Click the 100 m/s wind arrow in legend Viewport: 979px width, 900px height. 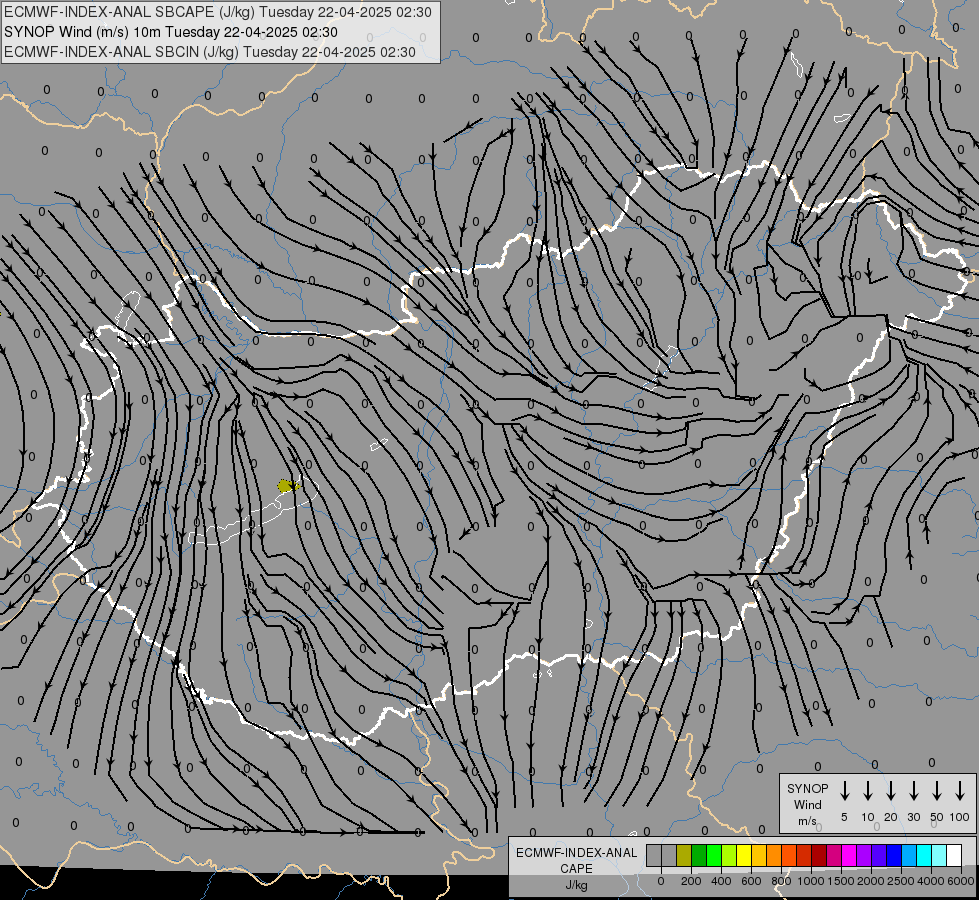click(960, 791)
